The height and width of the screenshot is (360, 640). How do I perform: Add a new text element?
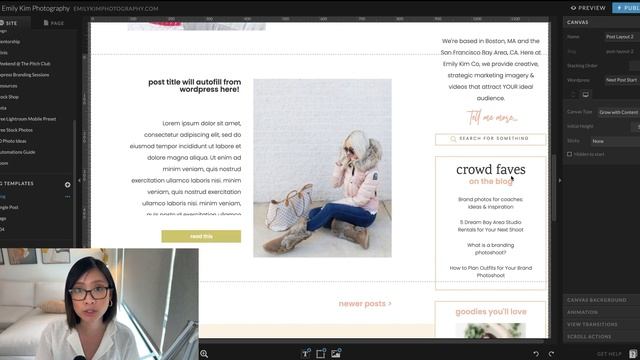(306, 353)
